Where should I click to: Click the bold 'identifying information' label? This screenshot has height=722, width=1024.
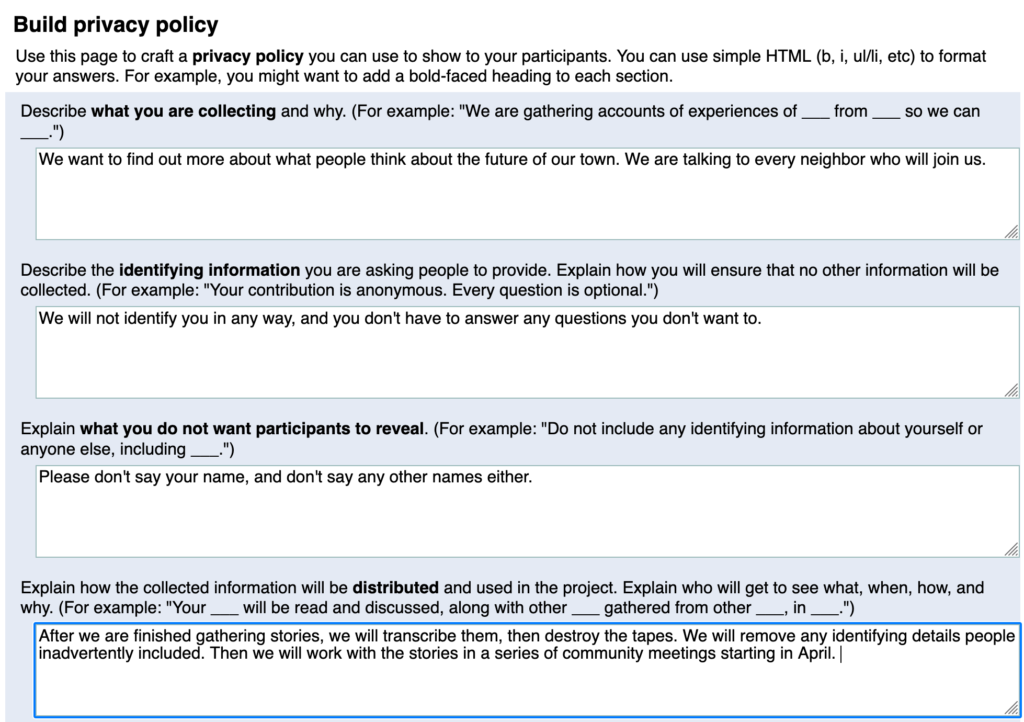coord(210,270)
